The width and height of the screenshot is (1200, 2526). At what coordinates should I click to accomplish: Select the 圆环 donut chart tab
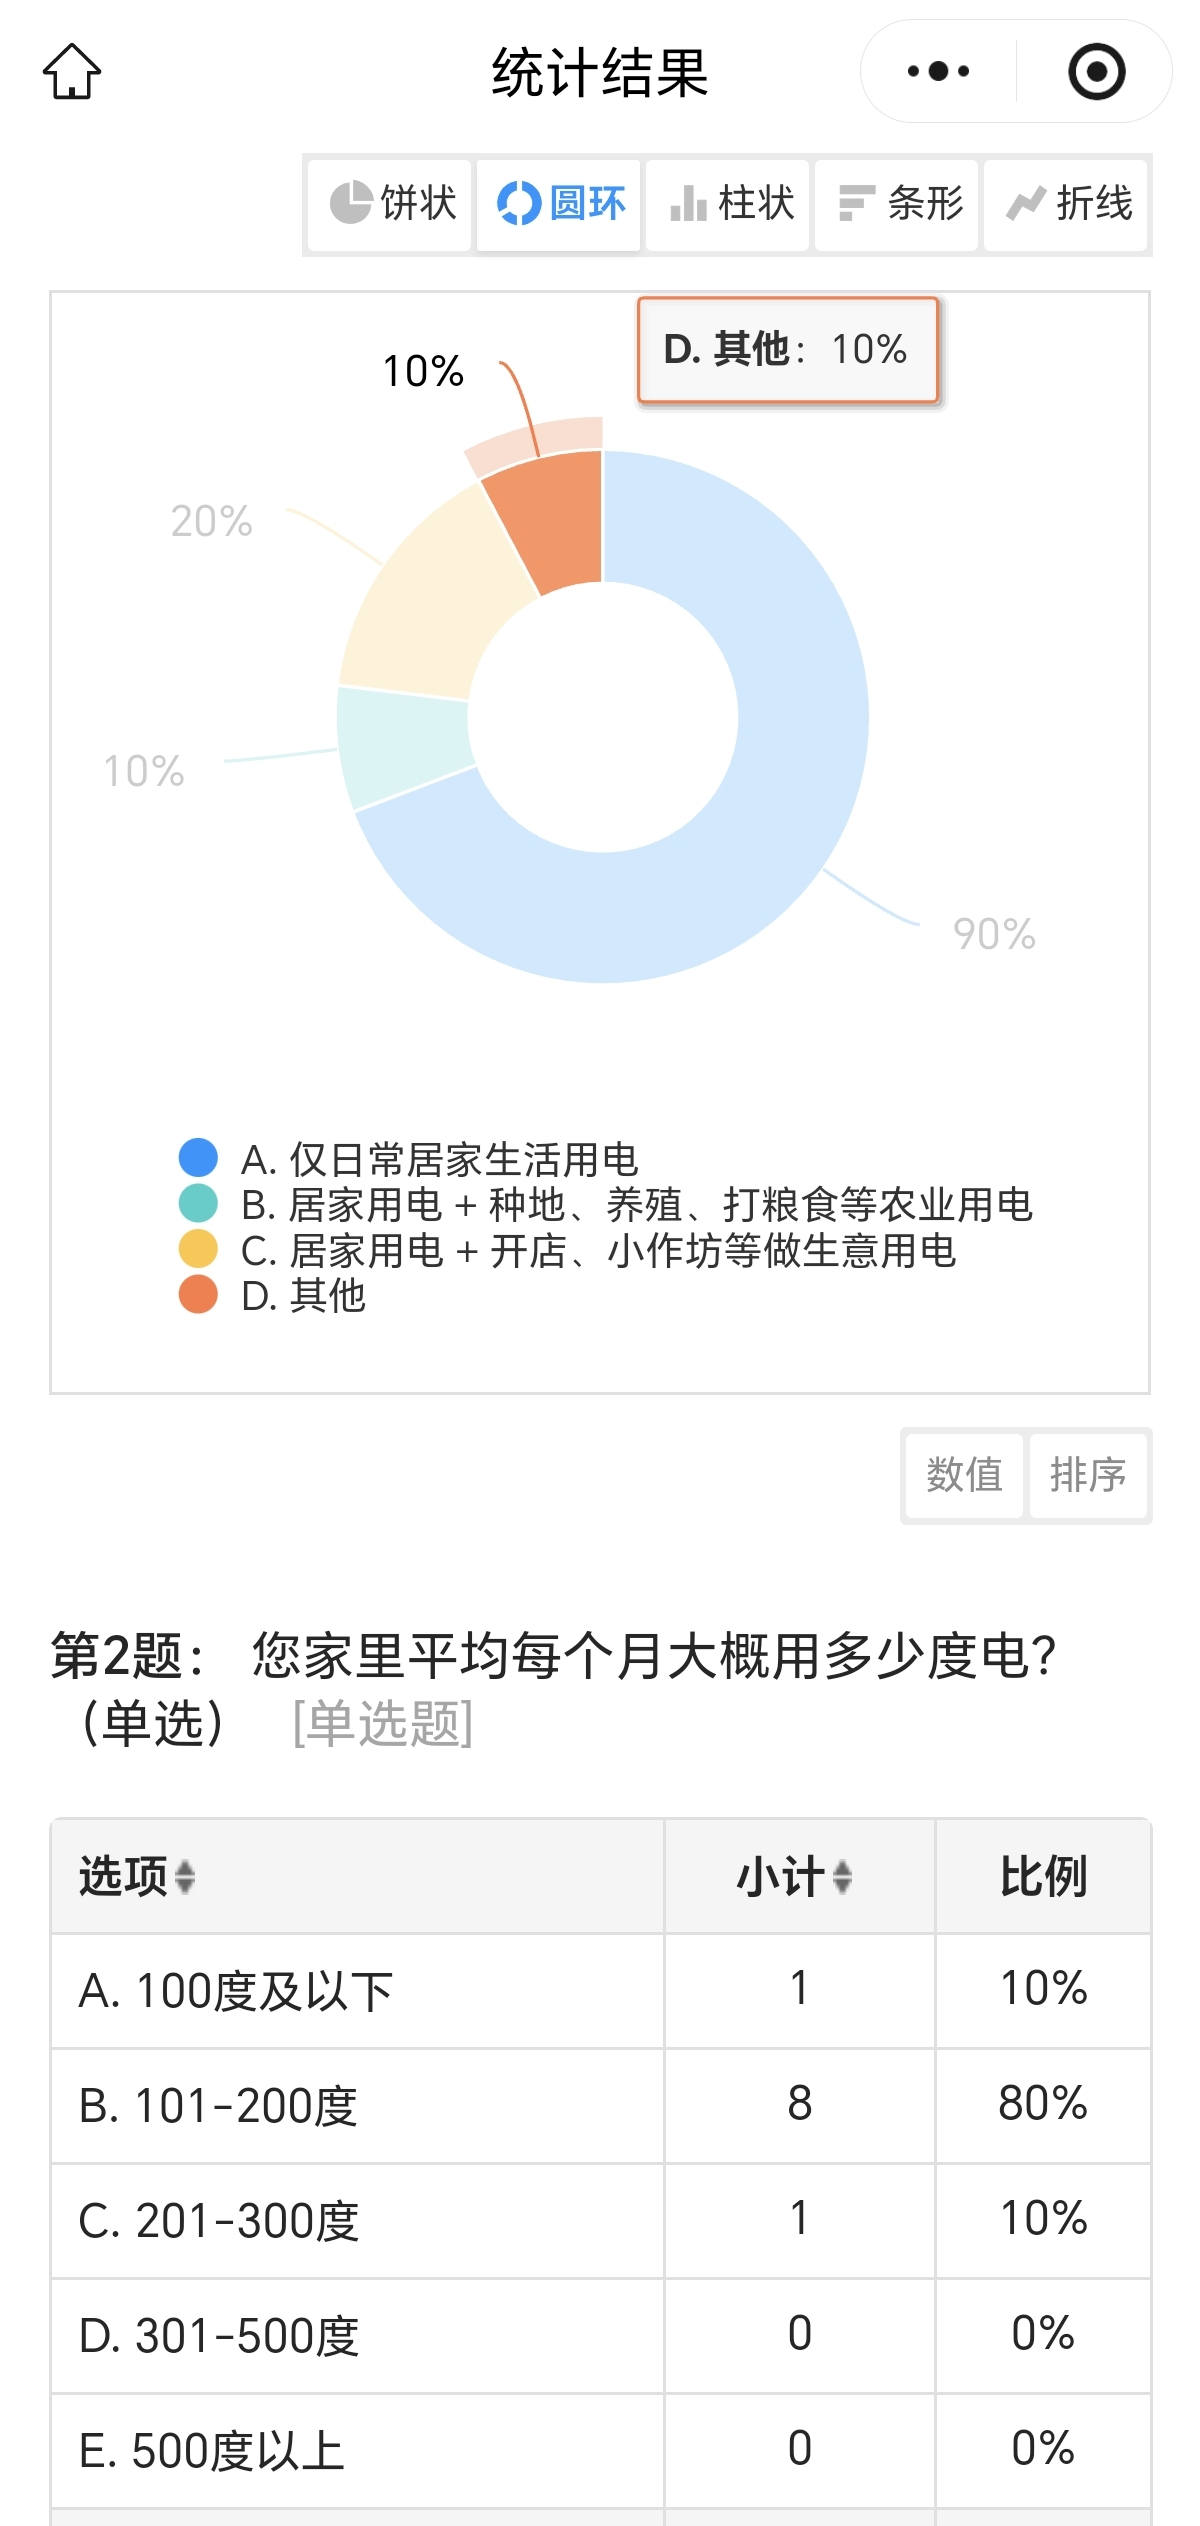coord(559,204)
